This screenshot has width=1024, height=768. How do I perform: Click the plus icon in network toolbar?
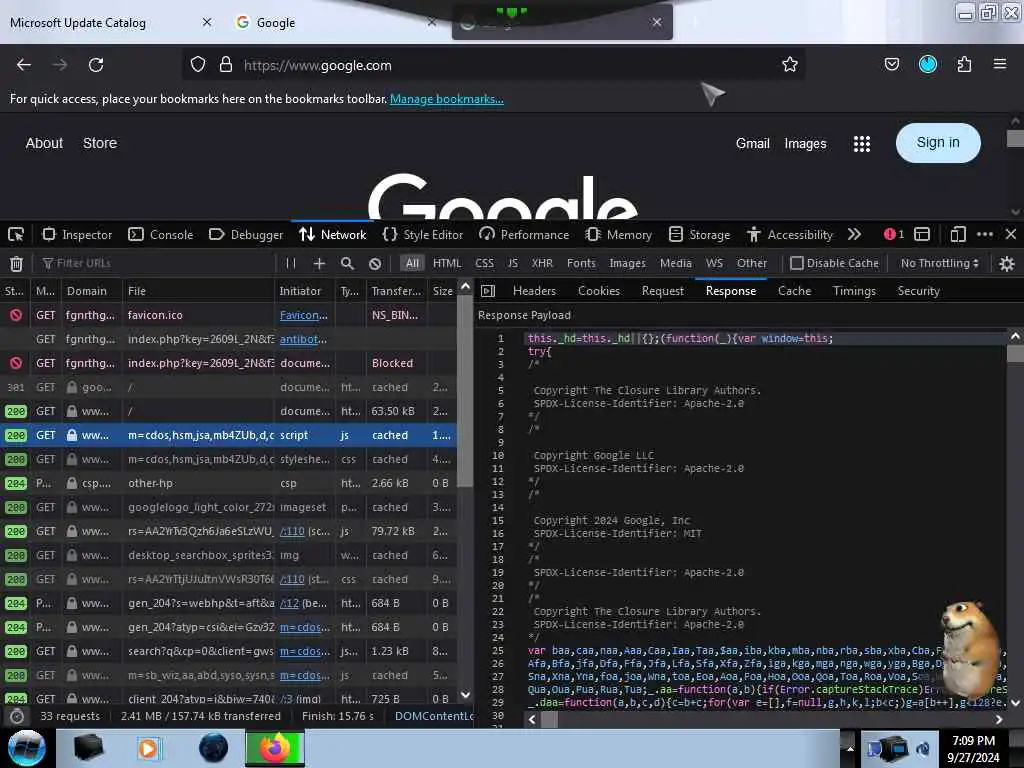[x=319, y=263]
